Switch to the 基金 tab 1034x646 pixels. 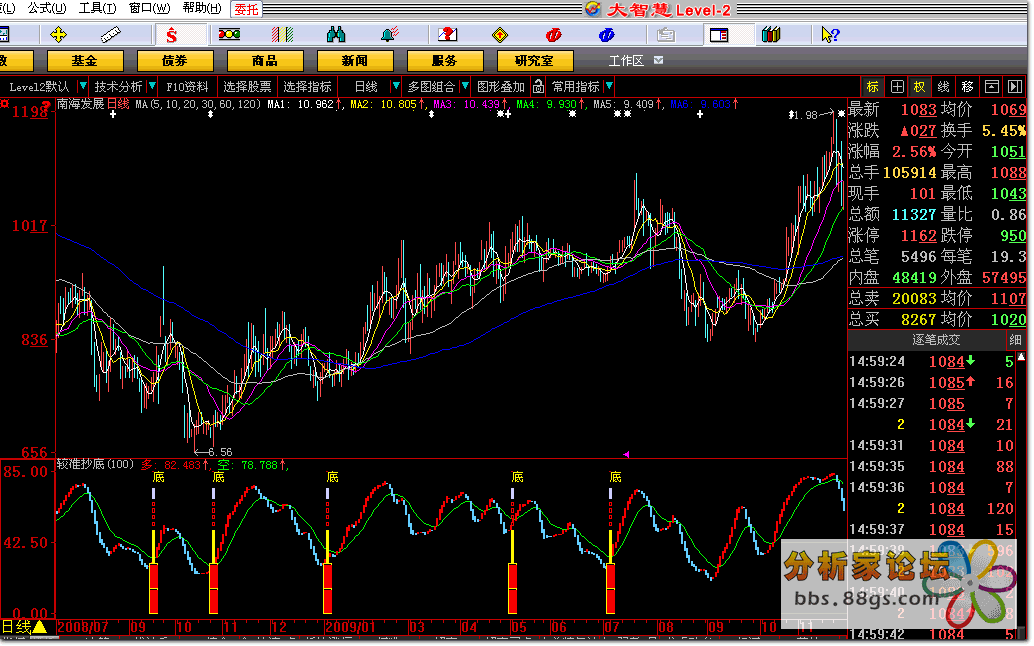[85, 61]
